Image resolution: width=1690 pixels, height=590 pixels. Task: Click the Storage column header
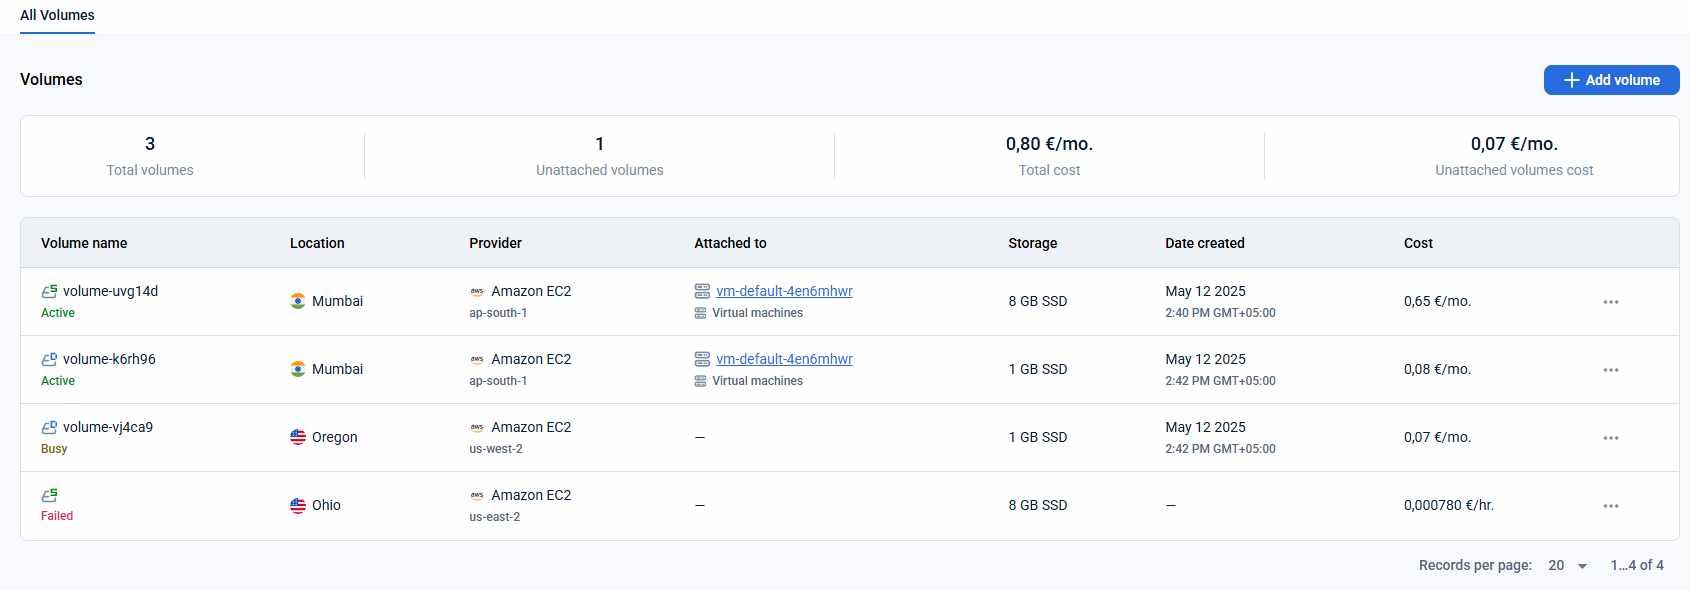[x=1032, y=243]
